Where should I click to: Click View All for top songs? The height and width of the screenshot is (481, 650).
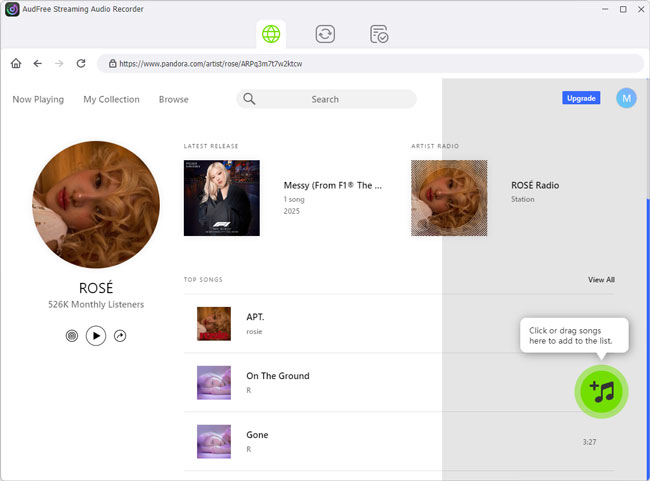[601, 280]
